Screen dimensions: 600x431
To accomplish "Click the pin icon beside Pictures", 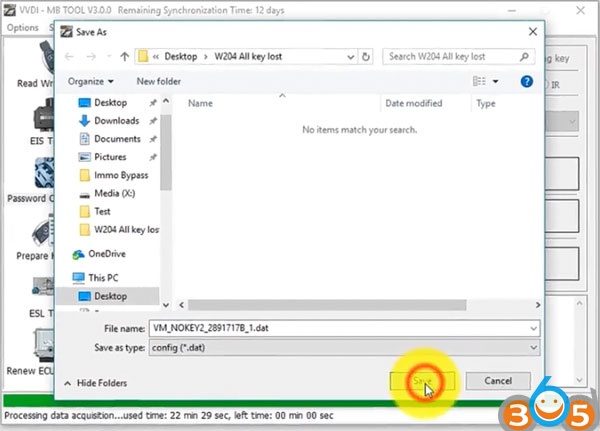I will pos(153,157).
